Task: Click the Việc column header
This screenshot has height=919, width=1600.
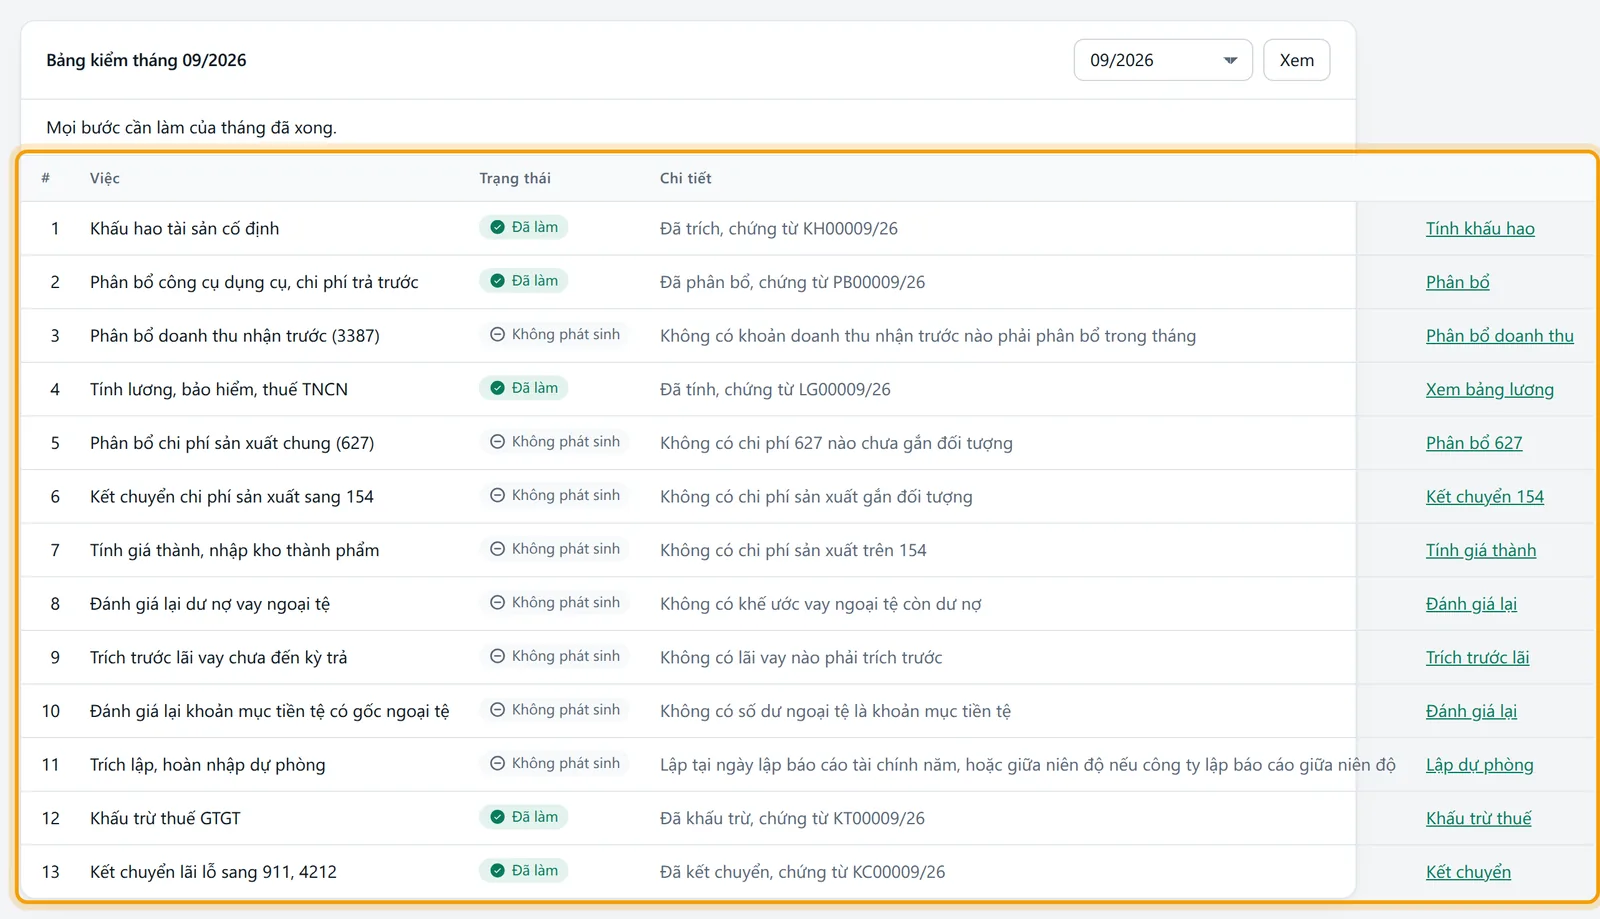Action: pos(105,178)
